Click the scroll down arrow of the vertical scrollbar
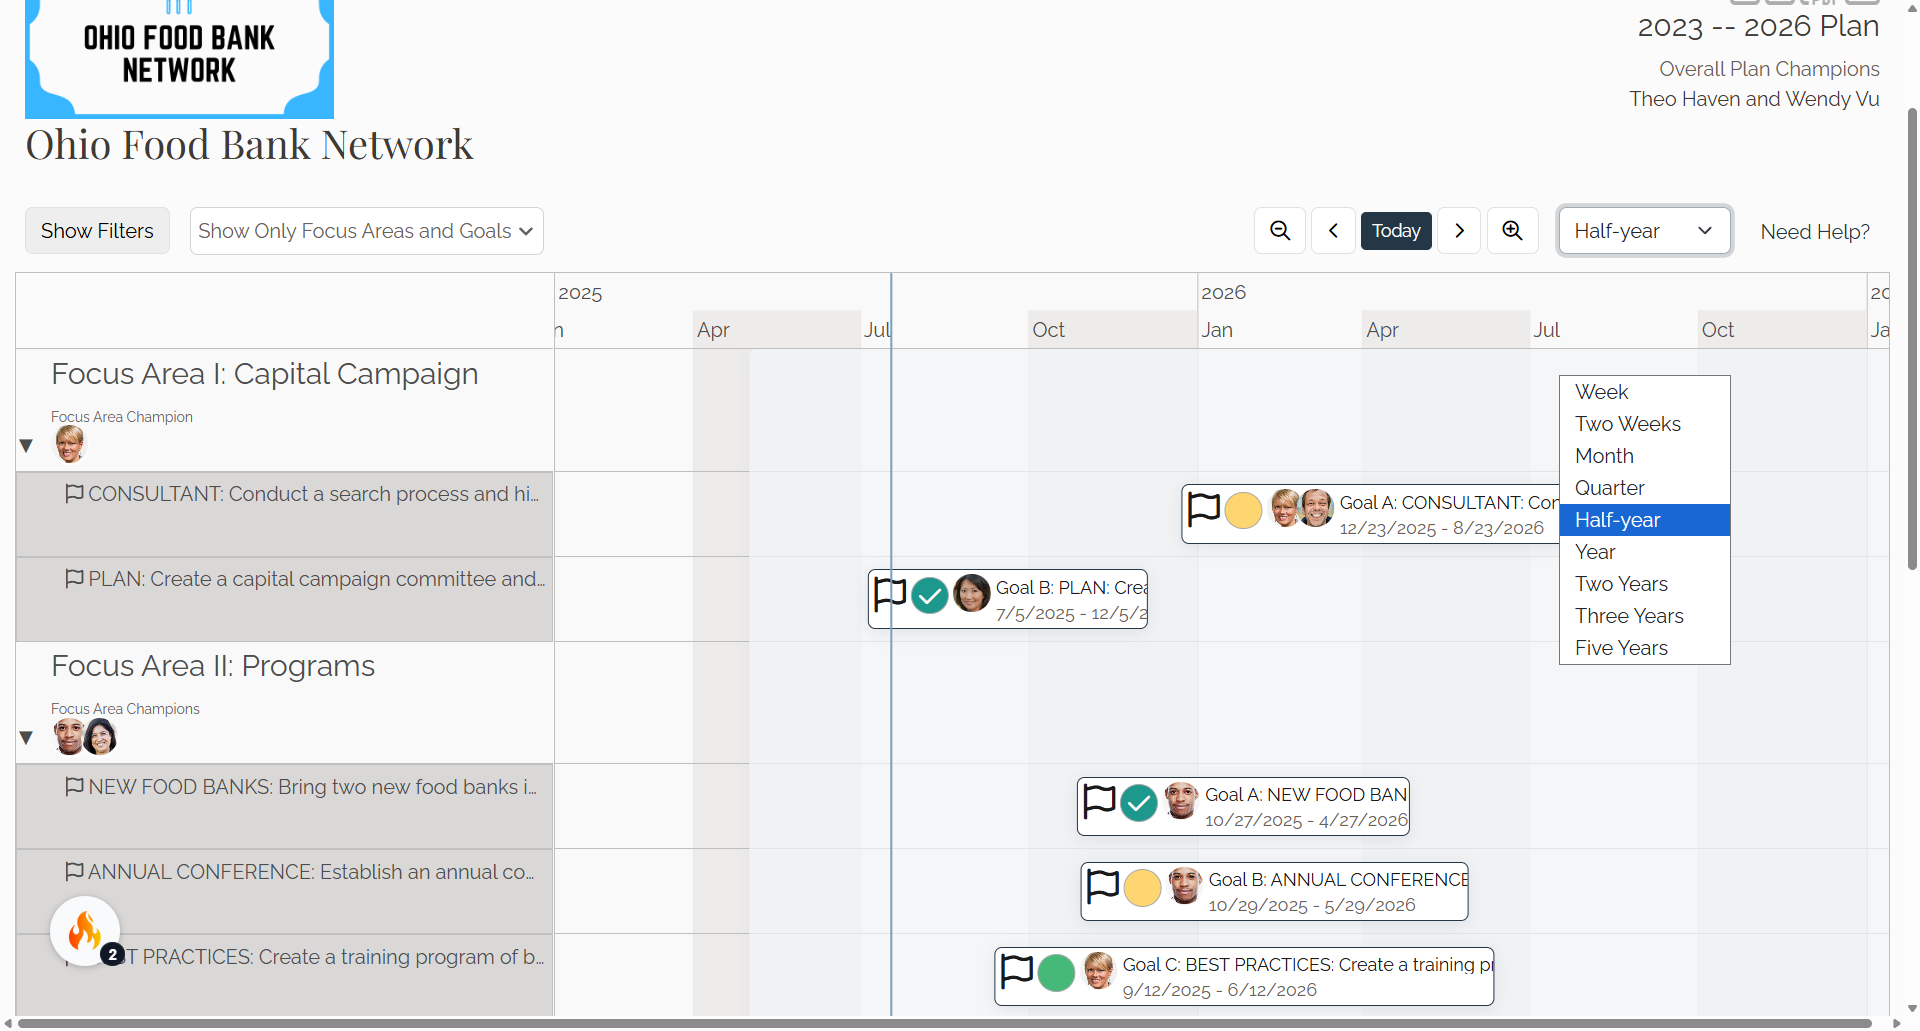Image resolution: width=1920 pixels, height=1031 pixels. pos(1912,1009)
